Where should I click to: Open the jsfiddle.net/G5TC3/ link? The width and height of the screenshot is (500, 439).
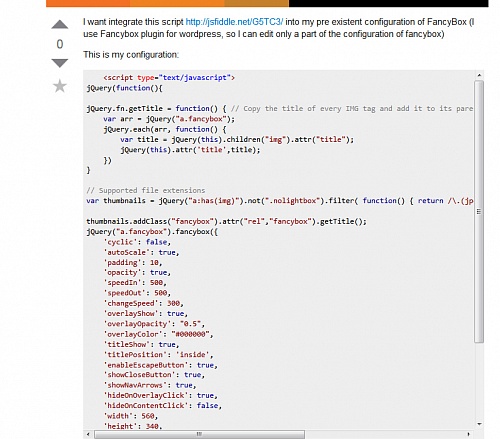pos(234,22)
